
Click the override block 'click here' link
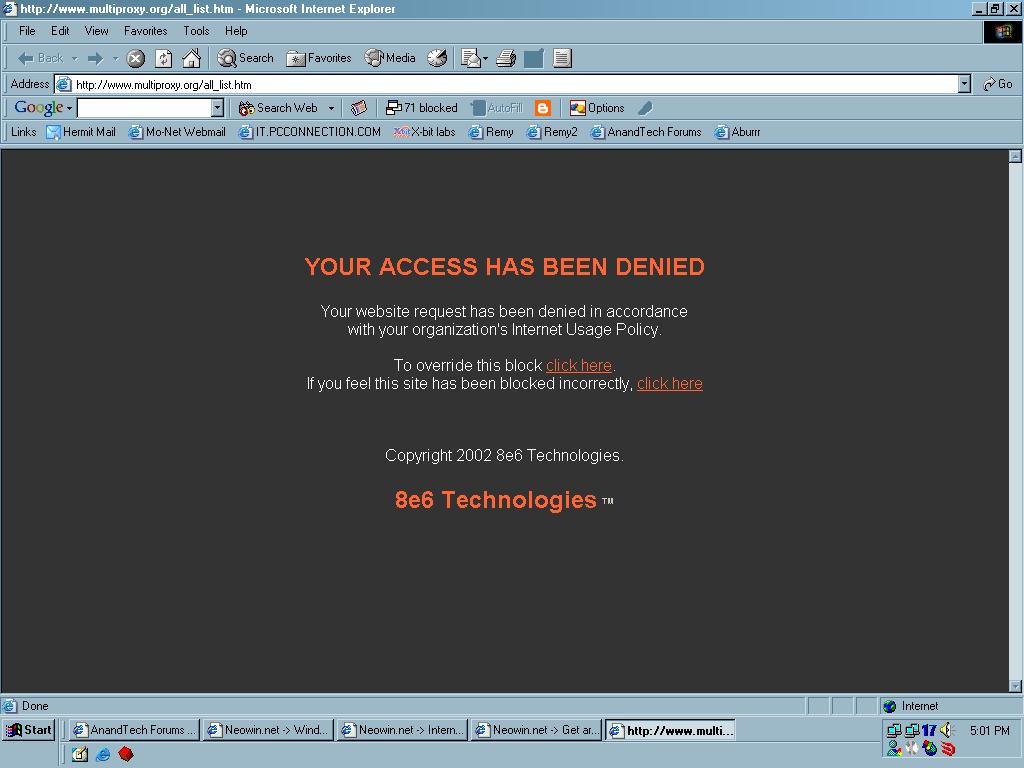(579, 366)
